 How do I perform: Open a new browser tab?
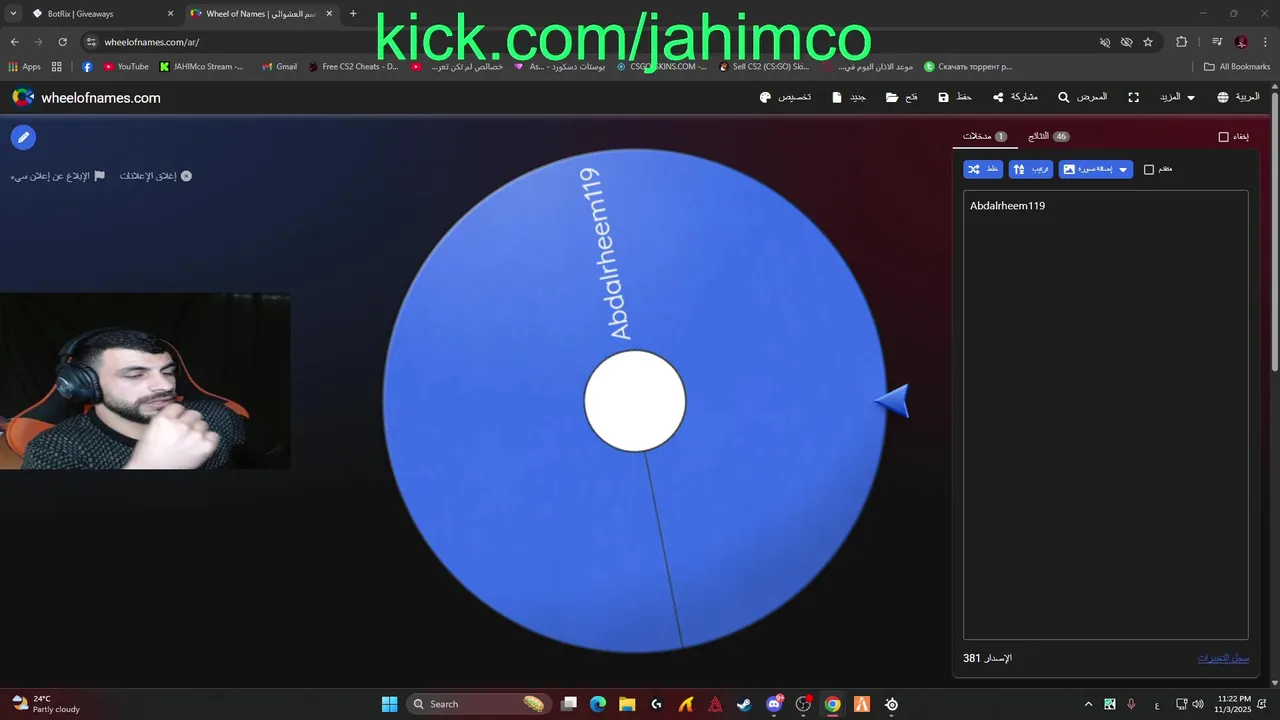(353, 14)
